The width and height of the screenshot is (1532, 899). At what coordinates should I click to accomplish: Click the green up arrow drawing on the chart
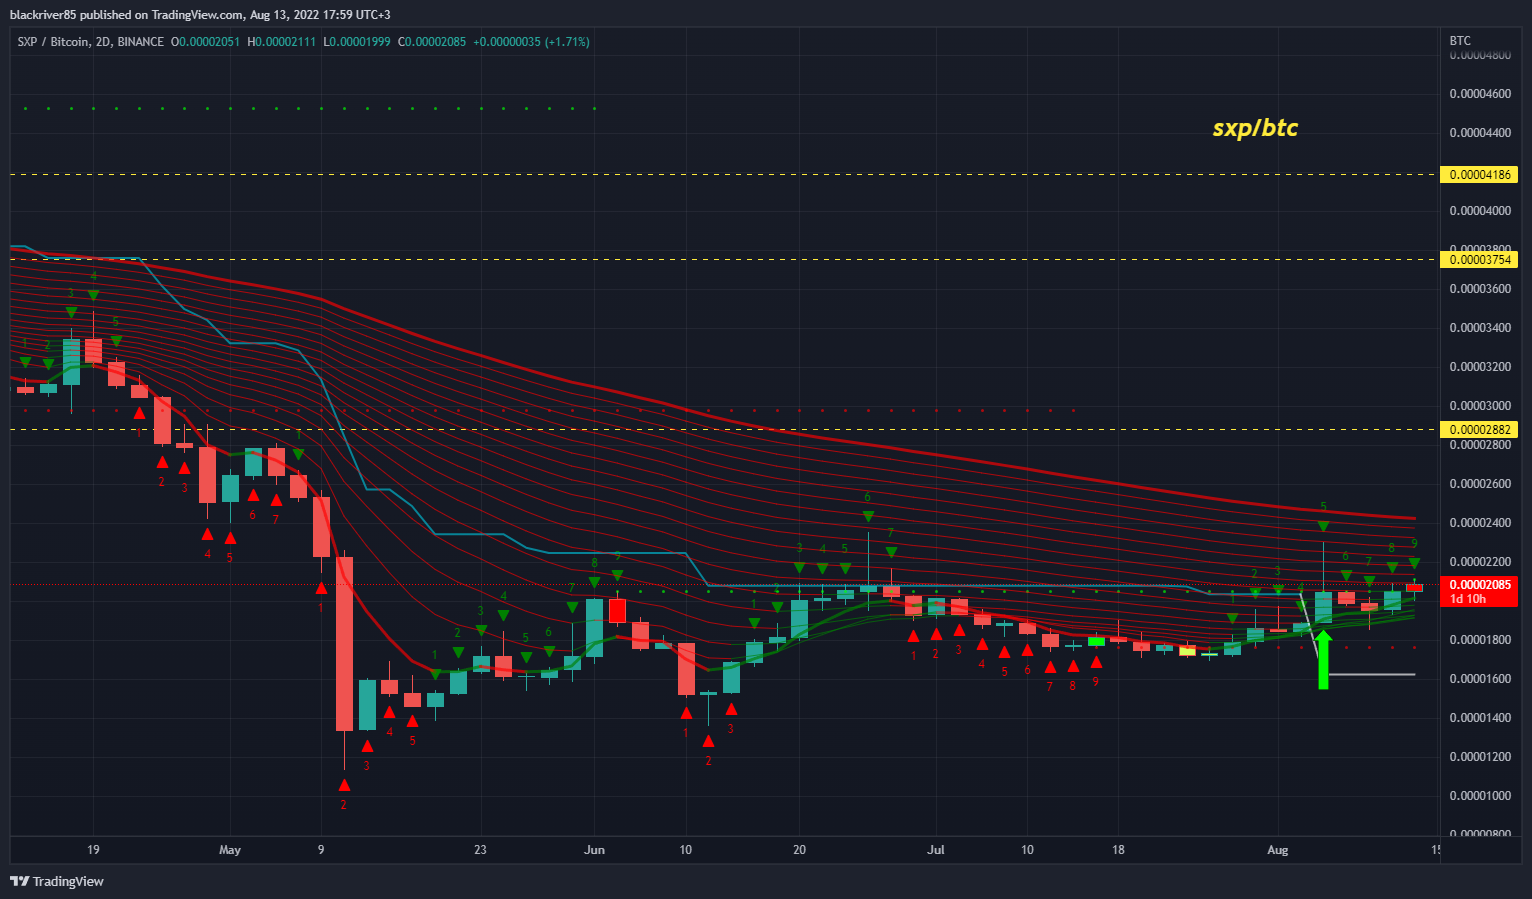coord(1323,659)
